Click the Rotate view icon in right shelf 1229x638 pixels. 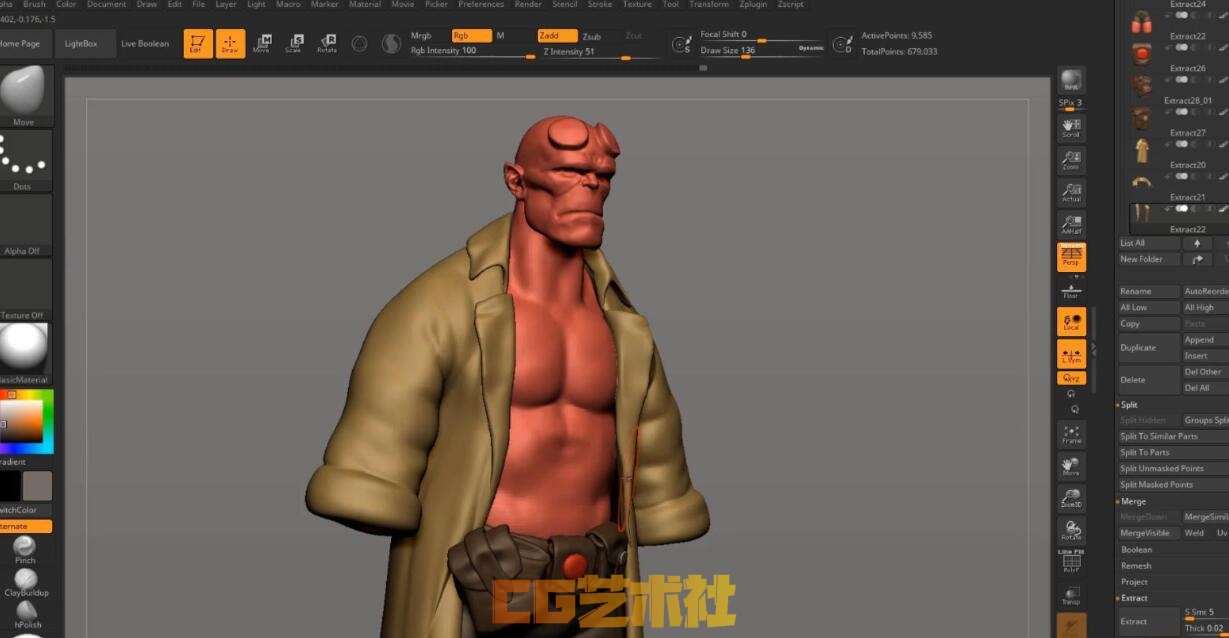coord(1071,530)
